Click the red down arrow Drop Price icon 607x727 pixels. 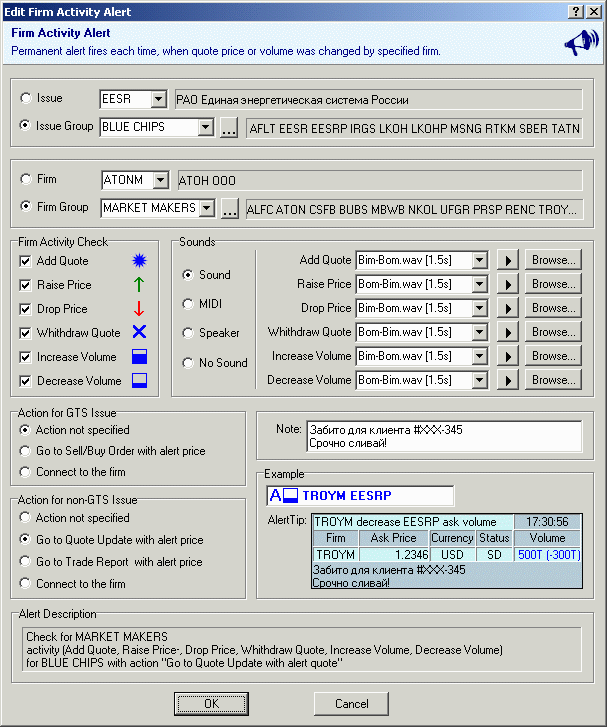pos(140,309)
